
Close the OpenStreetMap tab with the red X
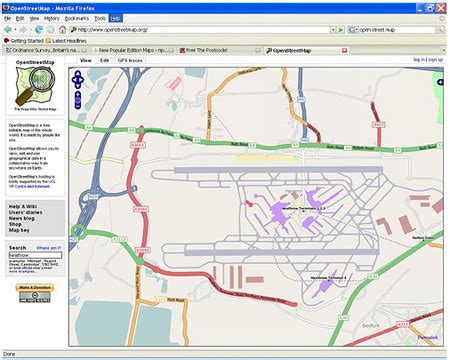(345, 50)
